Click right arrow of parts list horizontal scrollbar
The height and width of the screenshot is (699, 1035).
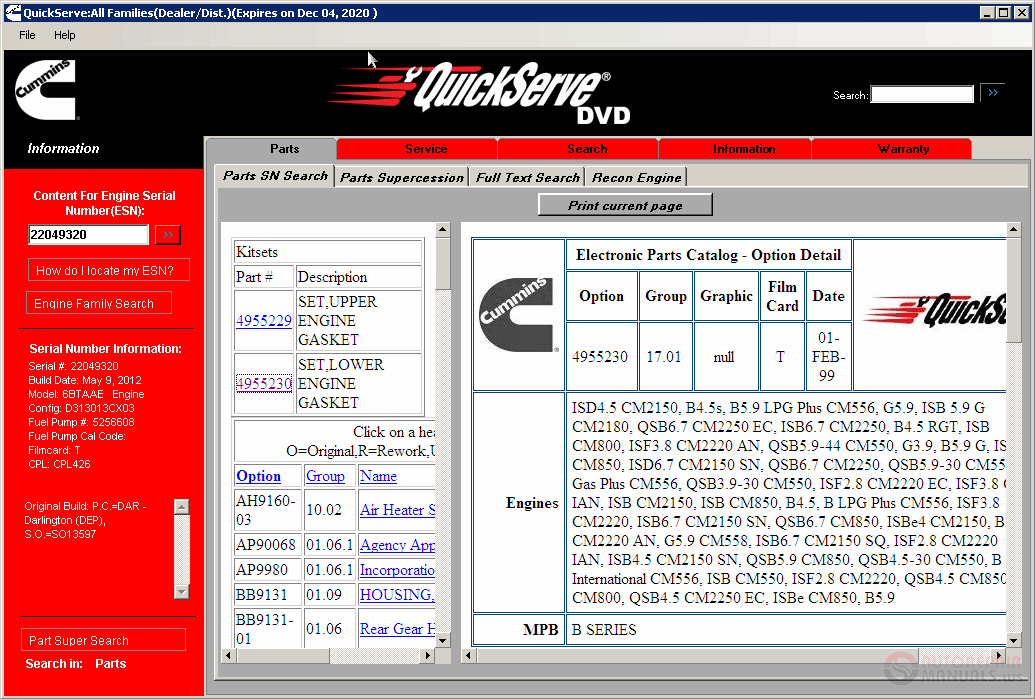pos(428,655)
